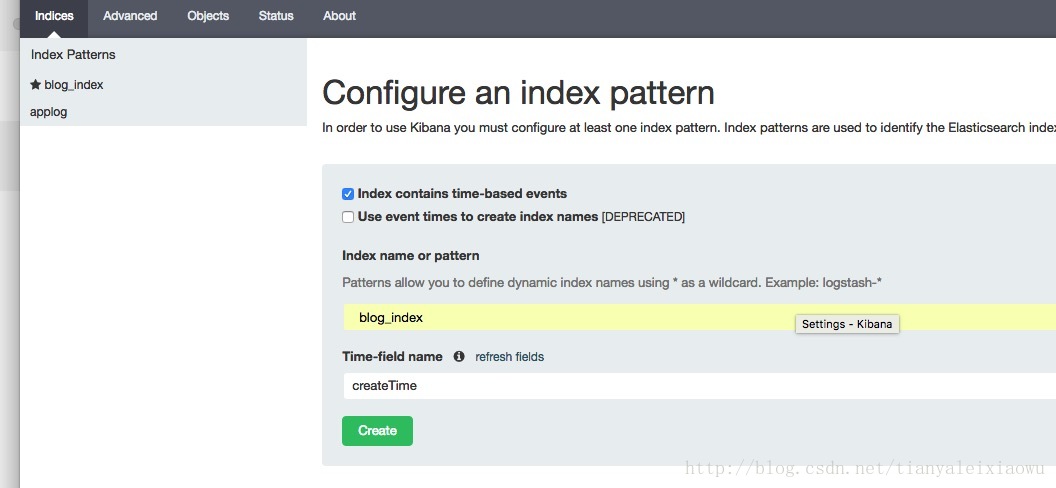
Task: Click the Index Patterns heading
Action: 73,55
